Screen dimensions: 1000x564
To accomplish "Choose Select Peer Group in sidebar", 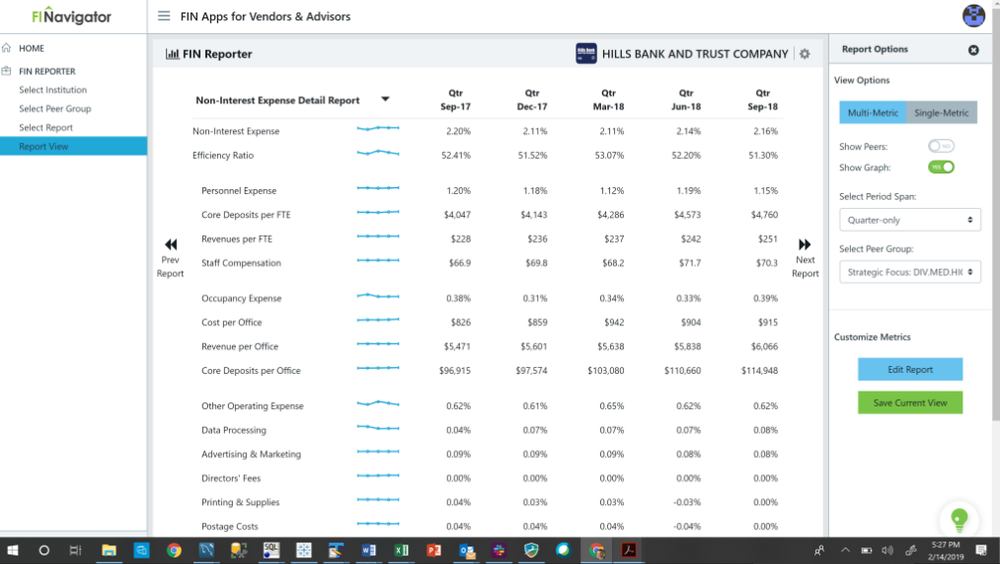I will [x=55, y=109].
